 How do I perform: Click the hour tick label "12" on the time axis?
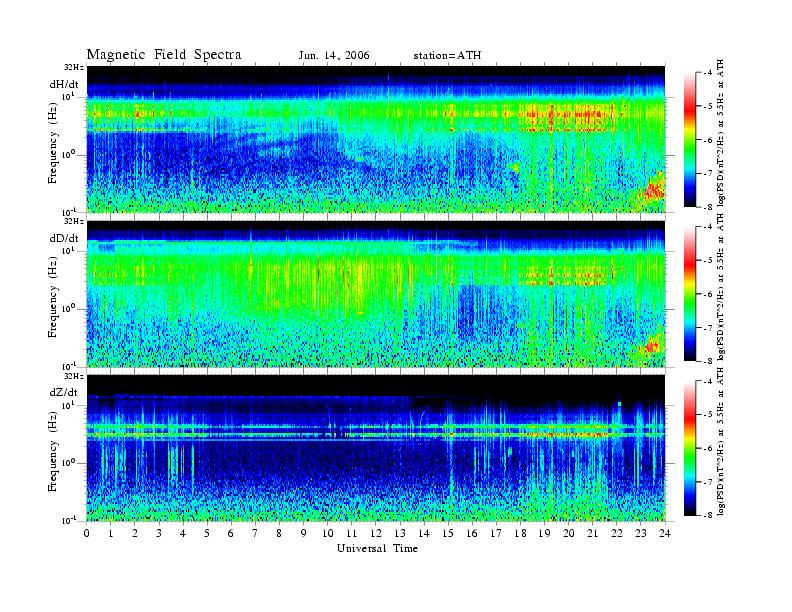pyautogui.click(x=376, y=533)
